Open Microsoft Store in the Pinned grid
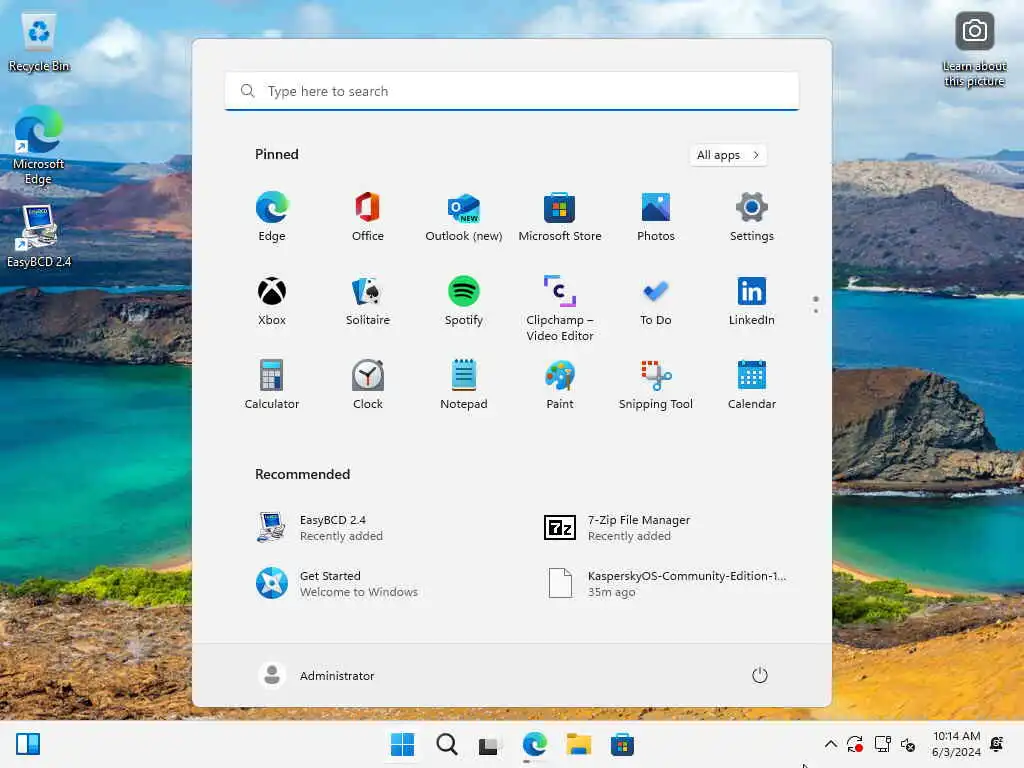The image size is (1024, 768). pyautogui.click(x=560, y=217)
